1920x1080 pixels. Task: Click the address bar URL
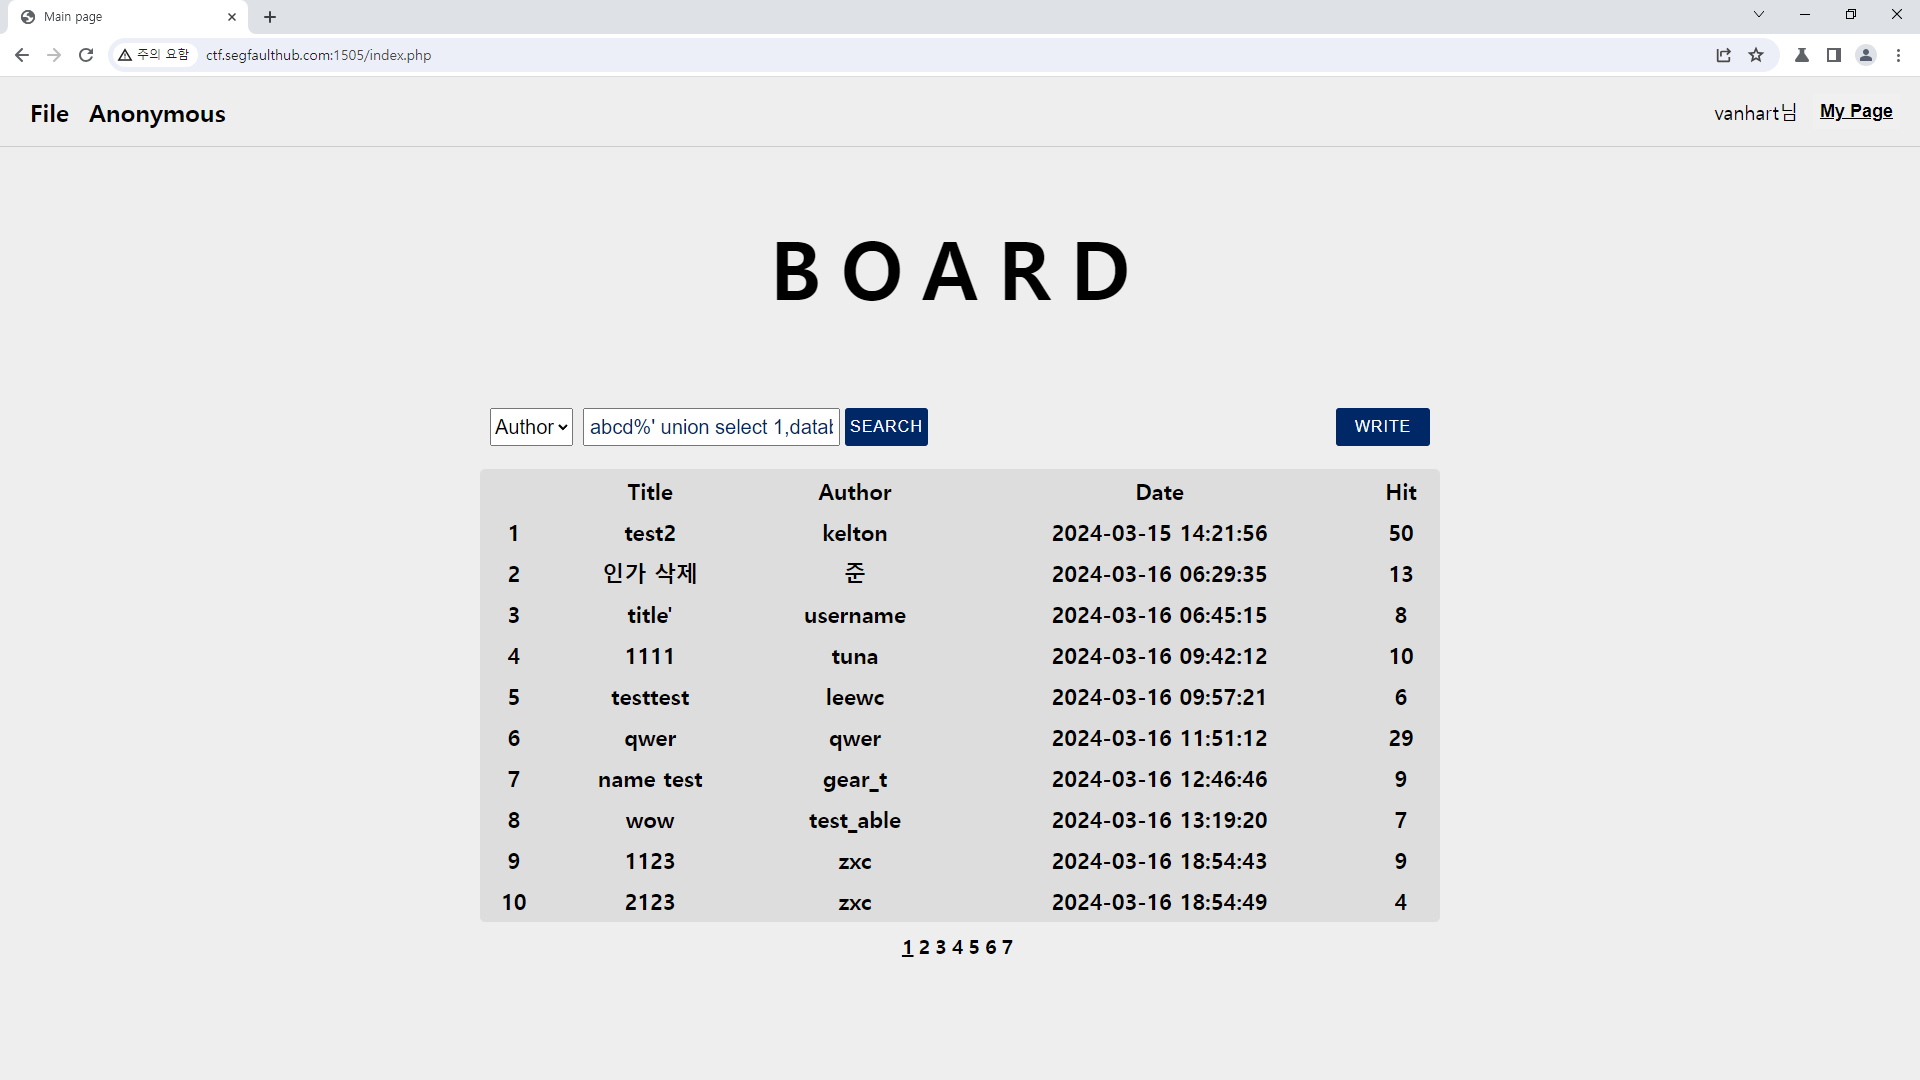point(318,55)
